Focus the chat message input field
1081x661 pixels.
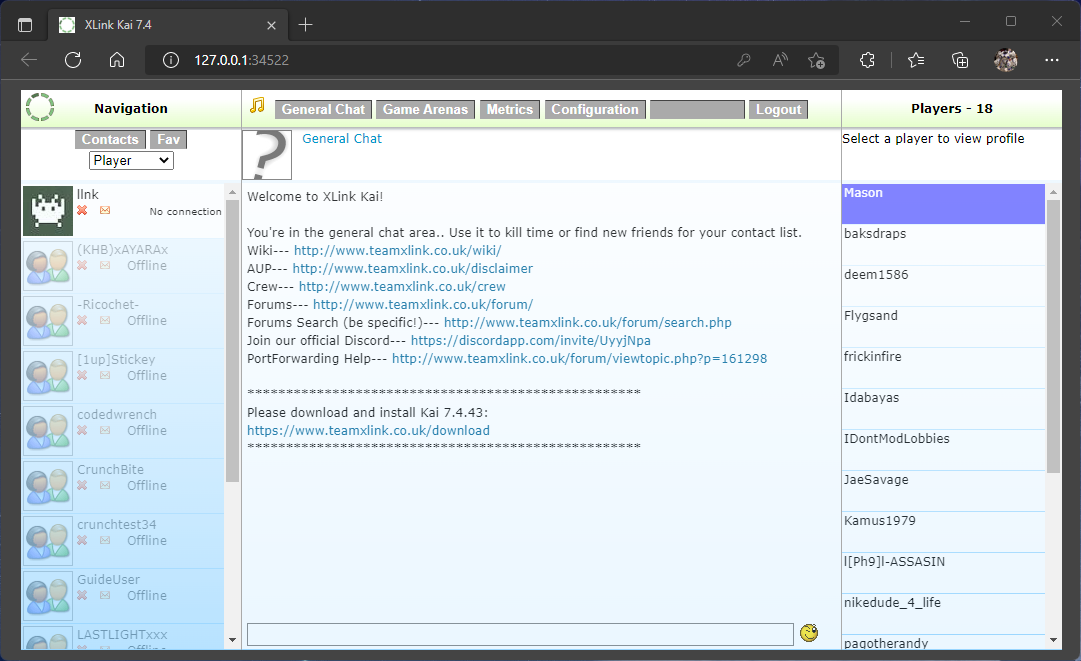[520, 634]
